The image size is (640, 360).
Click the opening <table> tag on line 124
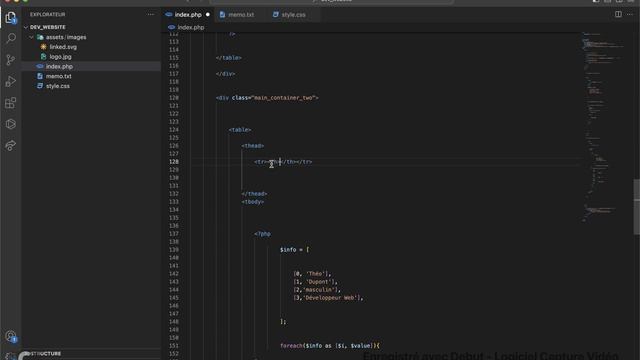coord(240,130)
